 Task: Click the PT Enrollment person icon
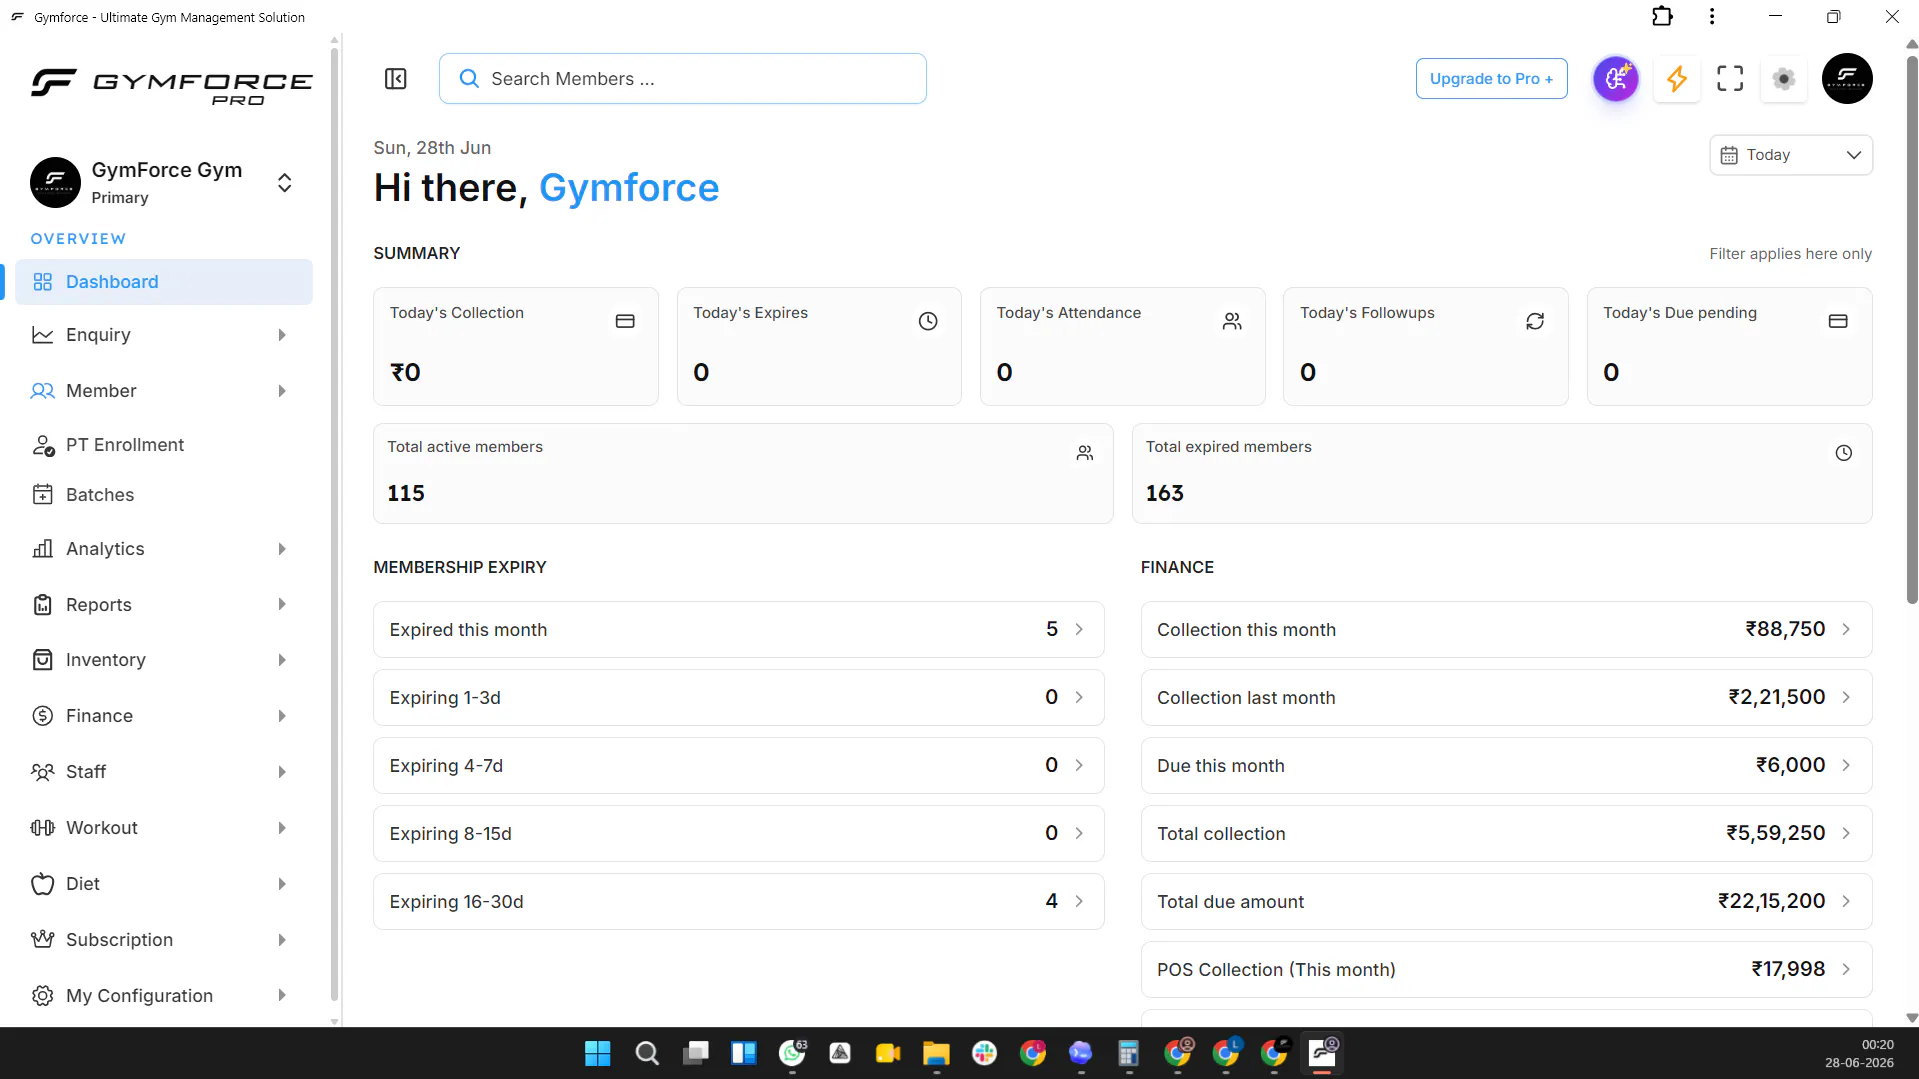point(42,445)
